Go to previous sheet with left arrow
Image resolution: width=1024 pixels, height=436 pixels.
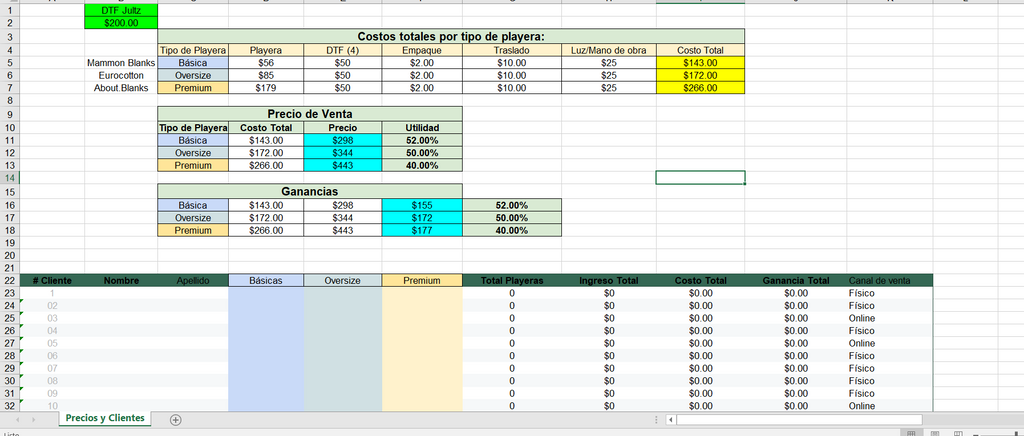pos(17,419)
